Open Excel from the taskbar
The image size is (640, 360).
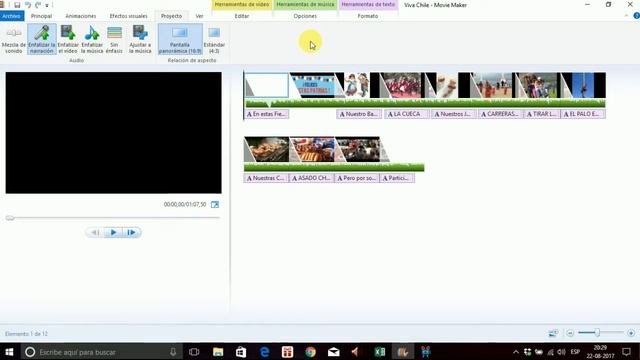coord(380,352)
